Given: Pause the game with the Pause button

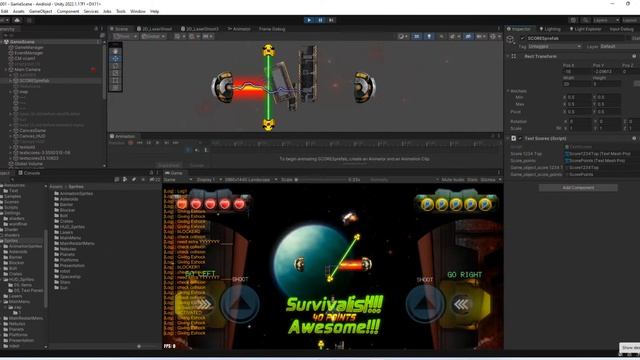Looking at the screenshot, I should pos(320,20).
